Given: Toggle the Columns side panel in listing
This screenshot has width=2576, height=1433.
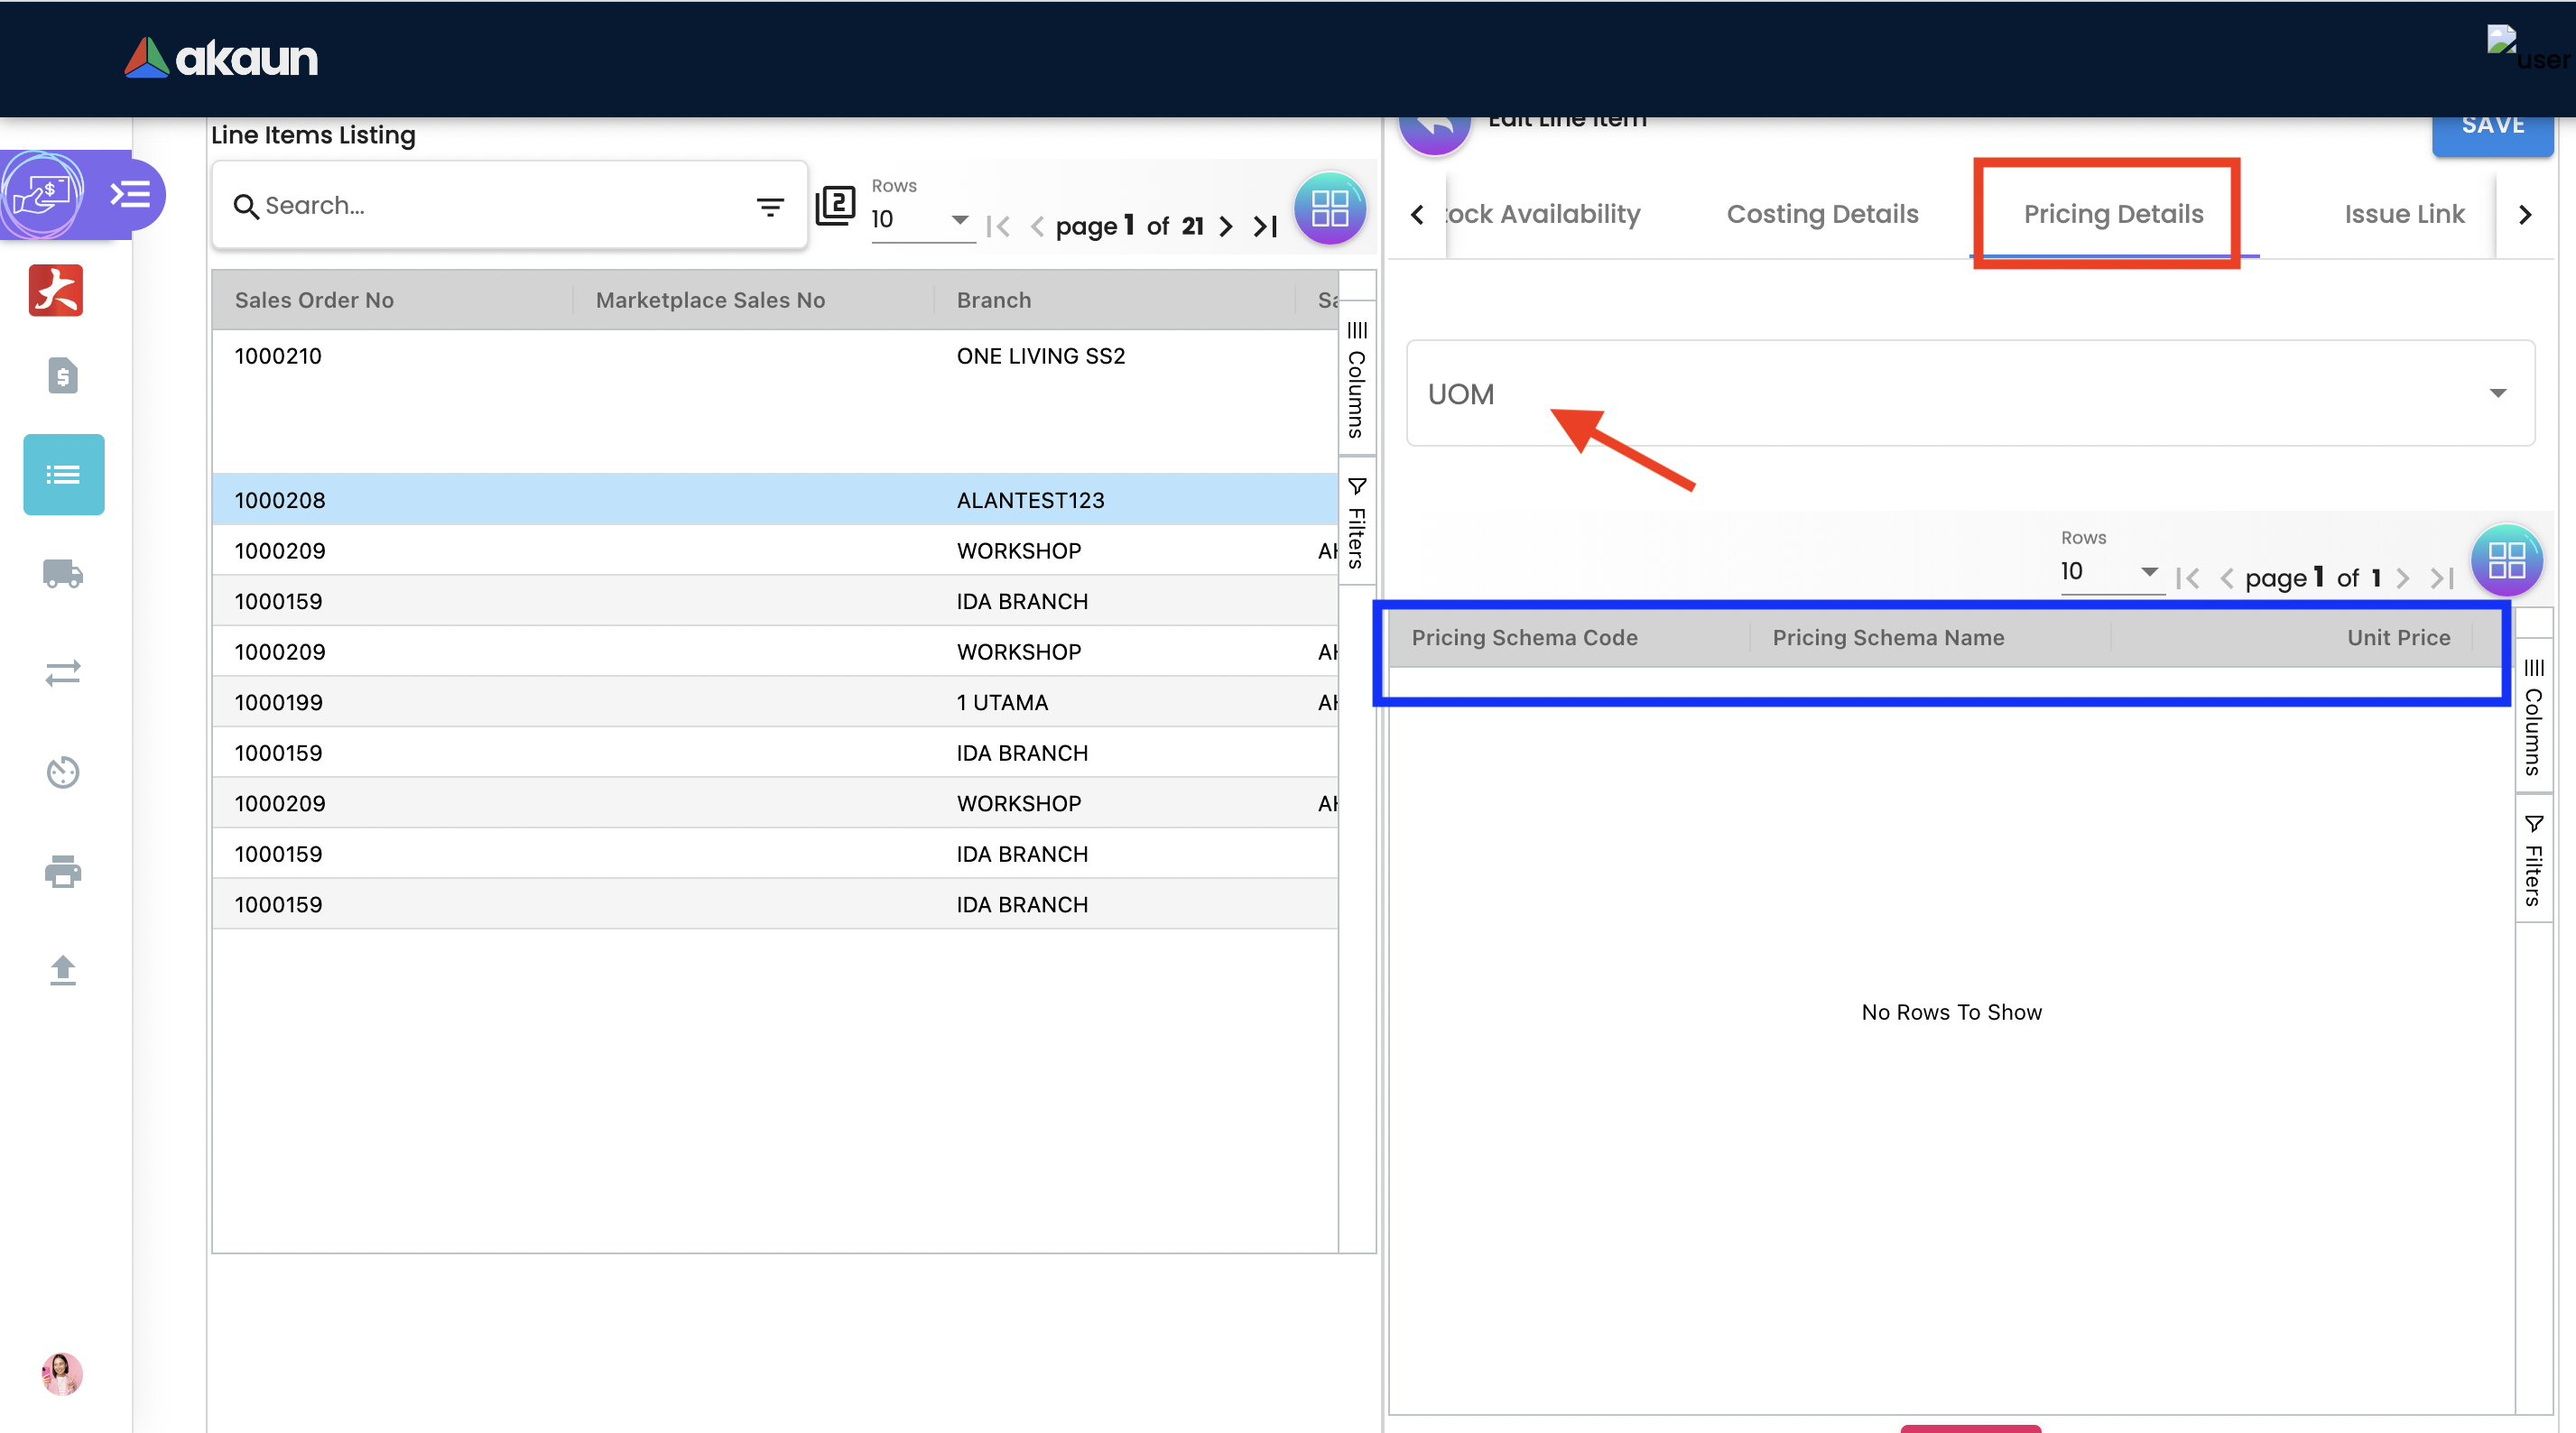Looking at the screenshot, I should [1356, 380].
